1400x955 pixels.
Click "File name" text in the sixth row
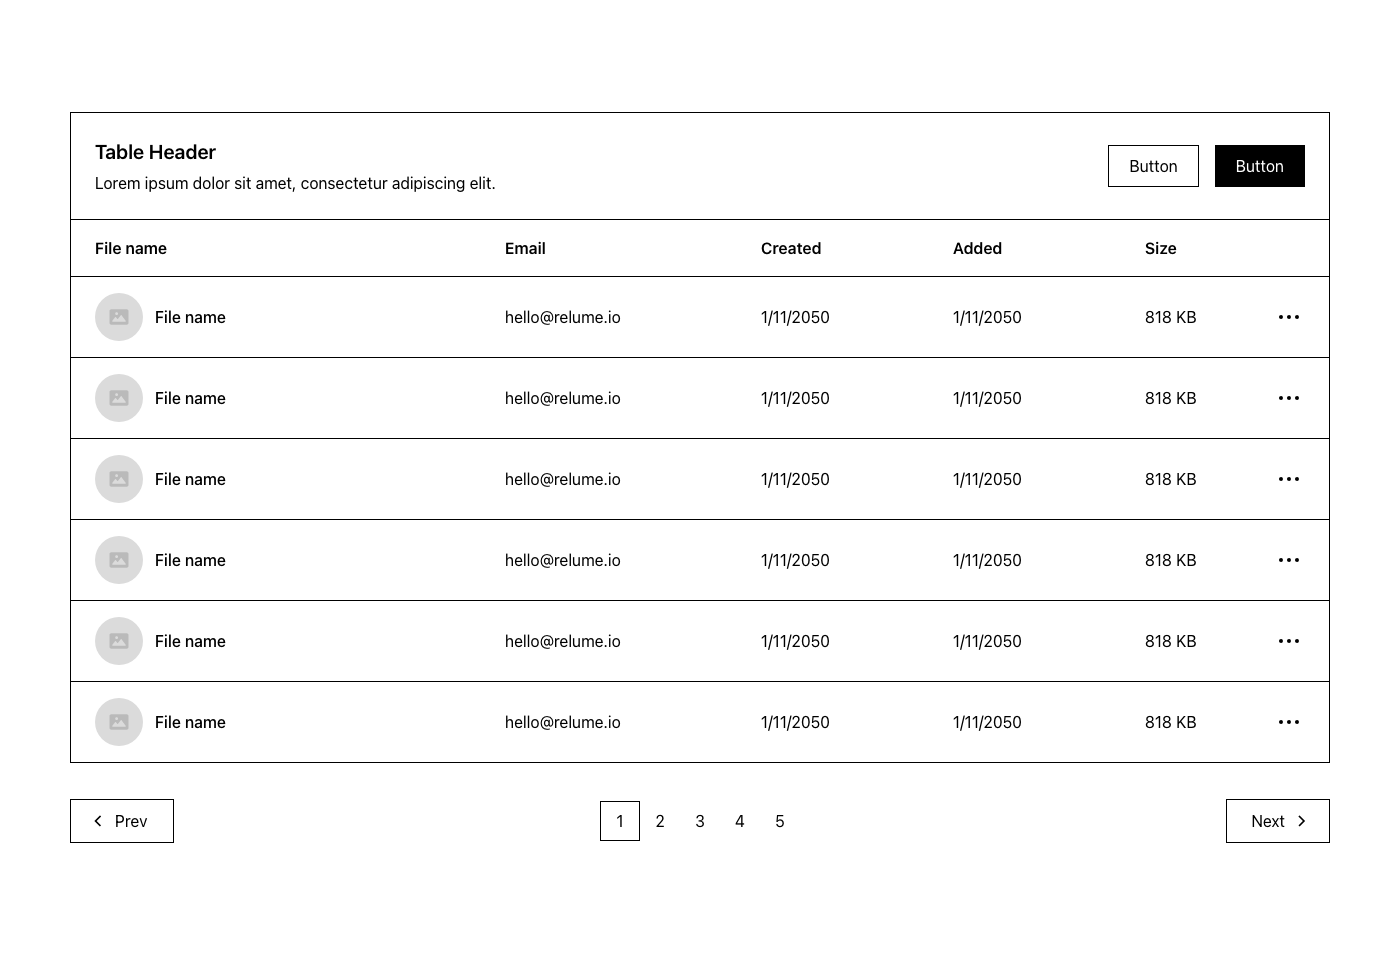coord(190,722)
